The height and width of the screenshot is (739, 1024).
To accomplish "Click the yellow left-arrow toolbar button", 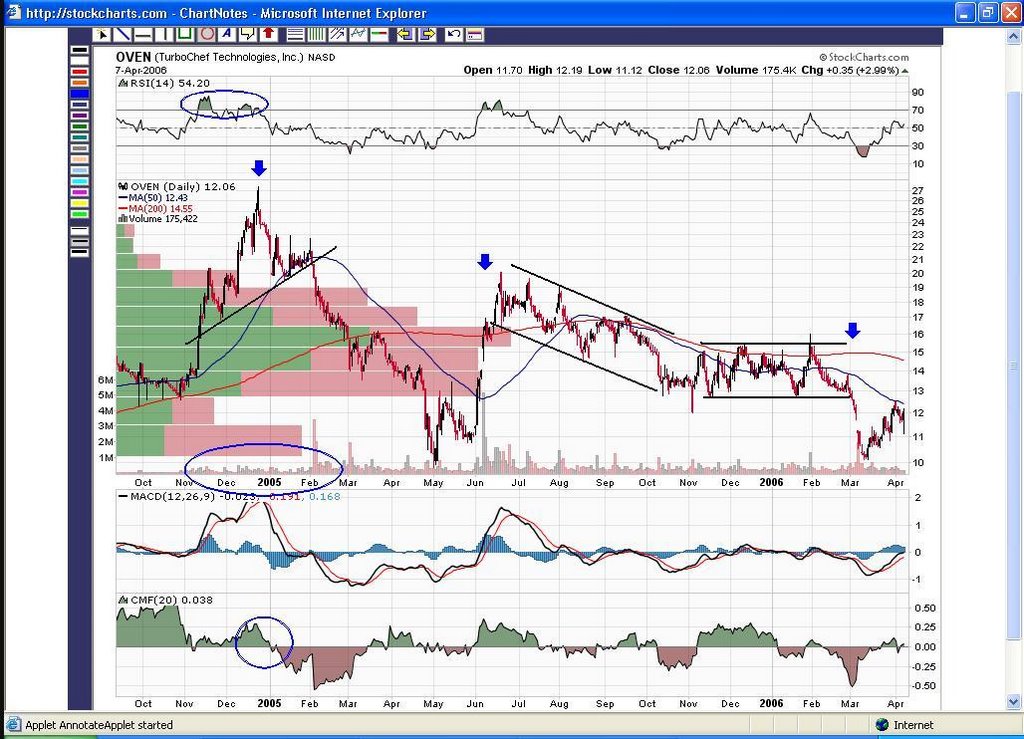I will click(x=406, y=34).
